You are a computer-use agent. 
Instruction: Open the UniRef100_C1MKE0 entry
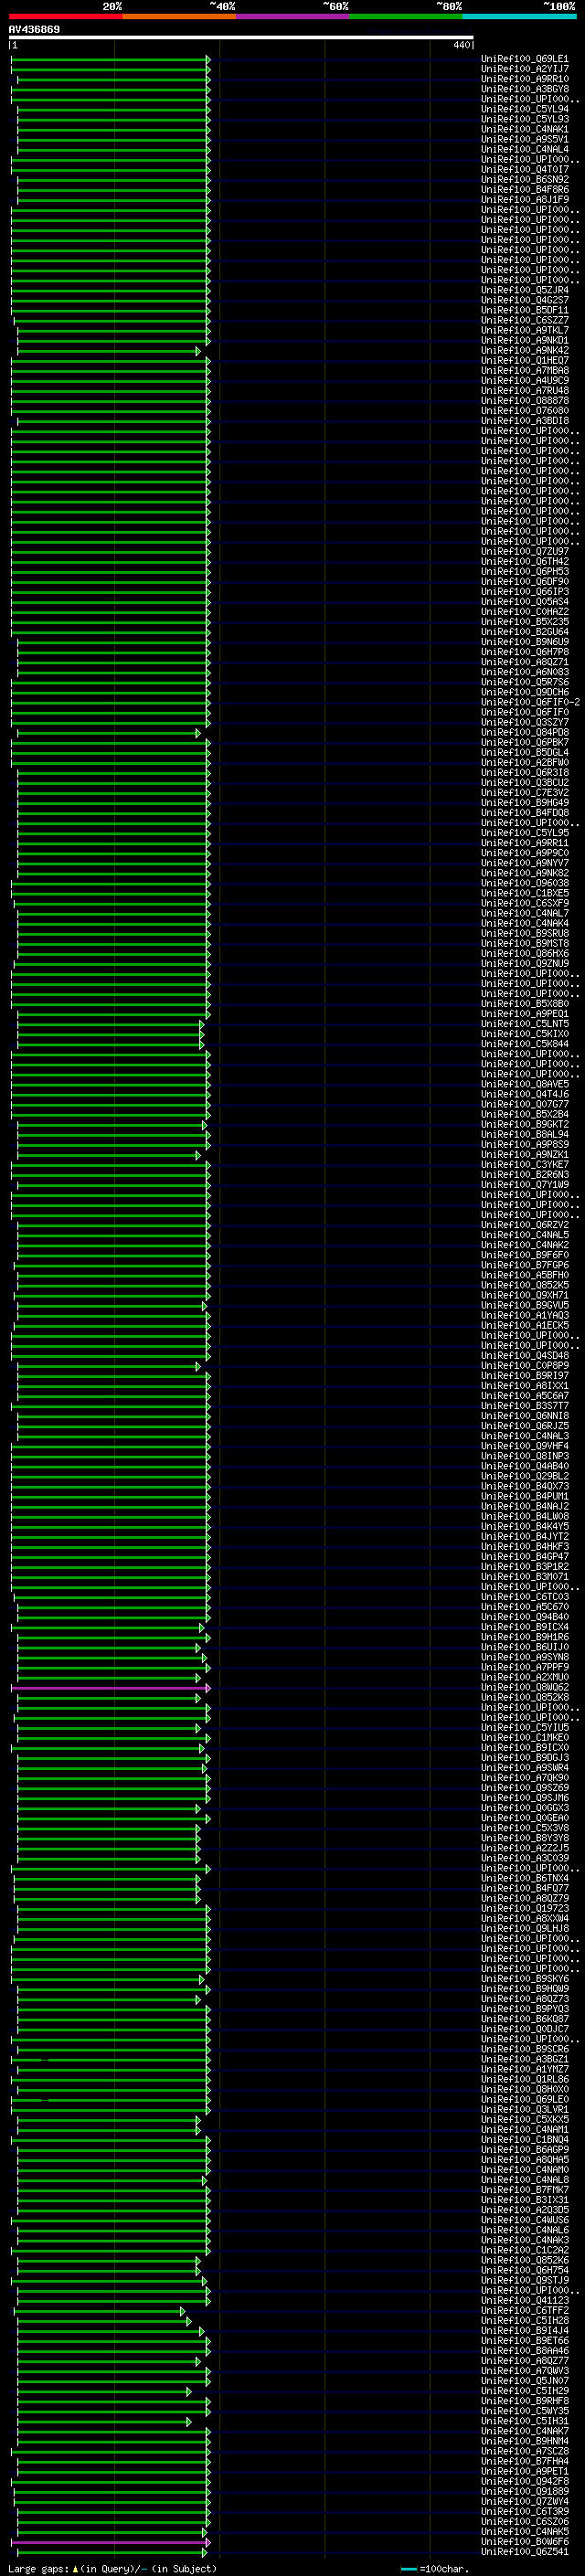pos(524,1738)
